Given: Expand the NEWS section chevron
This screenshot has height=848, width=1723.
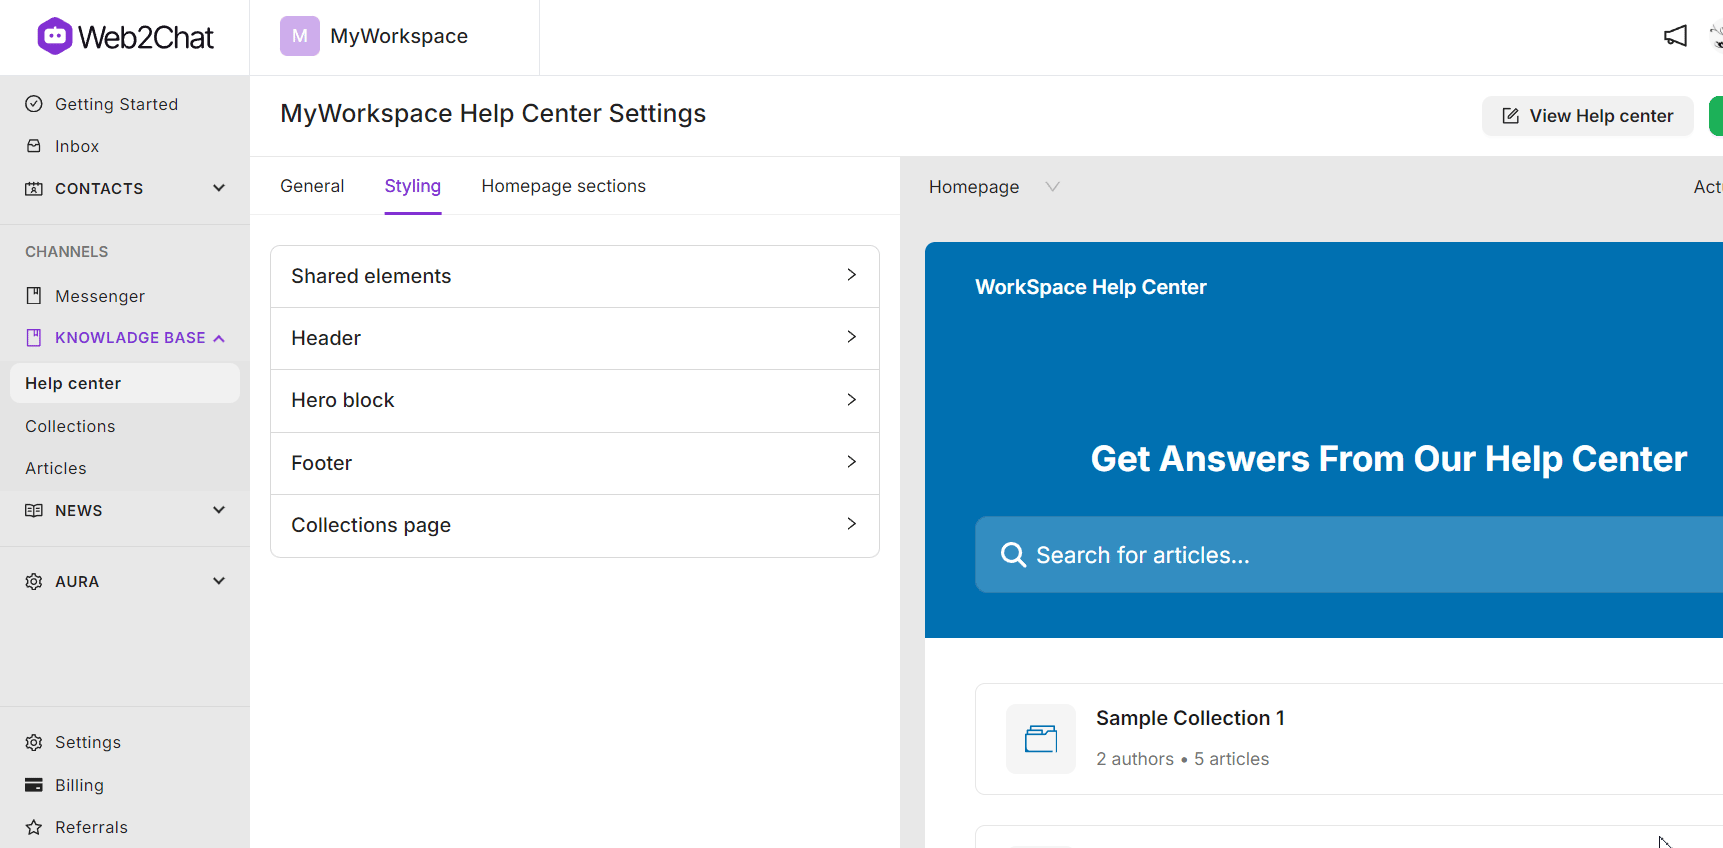Looking at the screenshot, I should (219, 510).
